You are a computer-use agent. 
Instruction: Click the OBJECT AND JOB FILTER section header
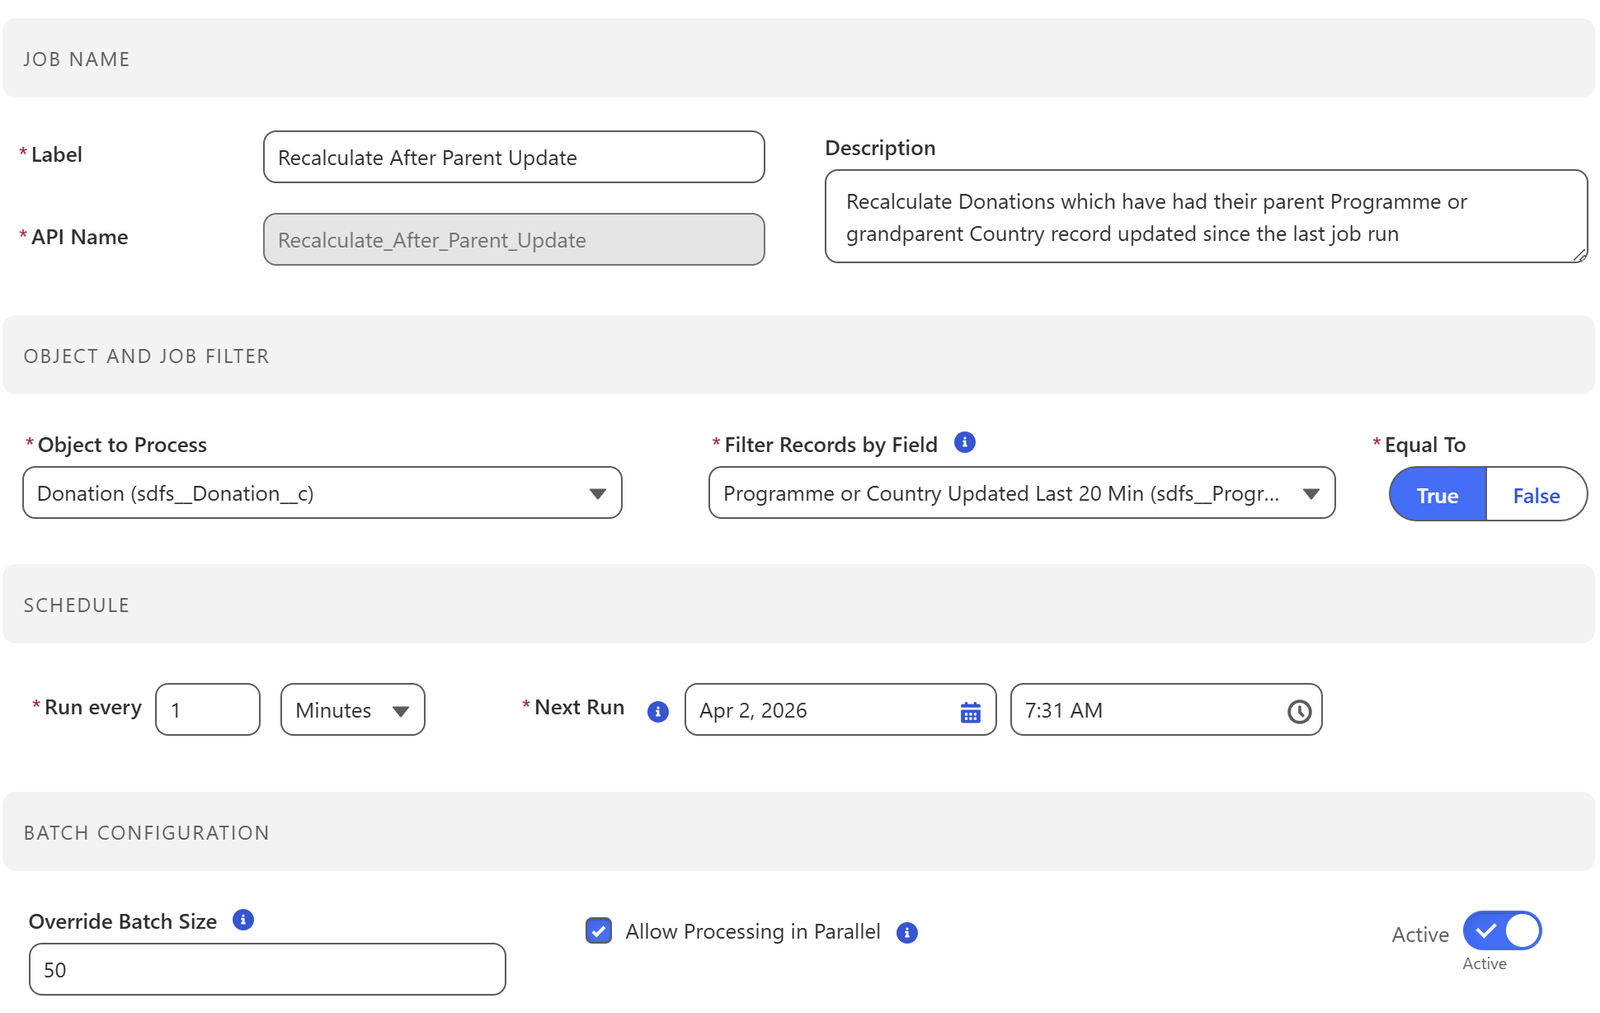(x=799, y=355)
